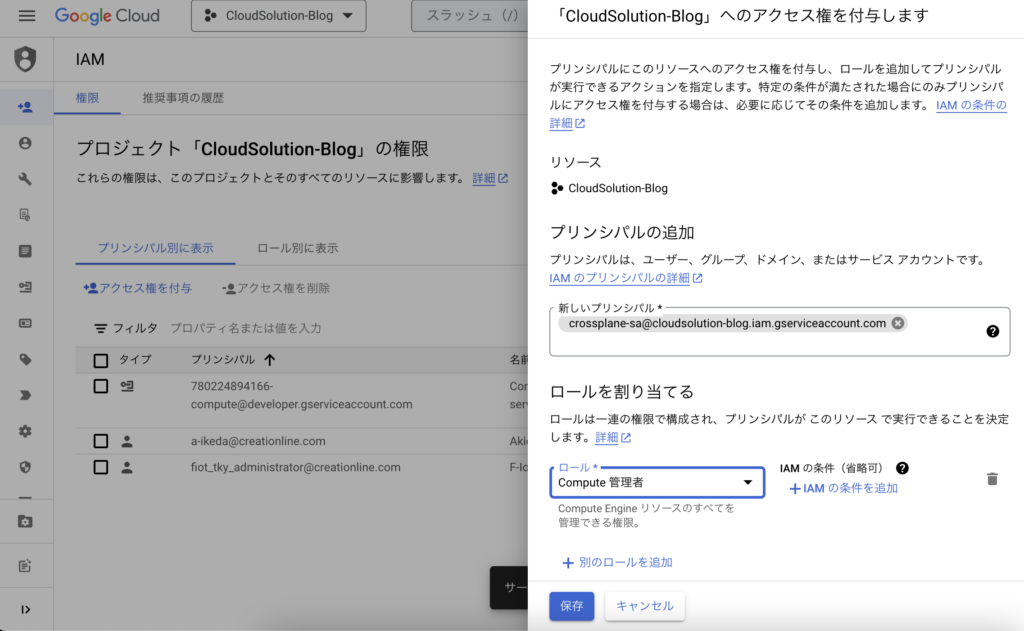Open the ロール dropdown showing Compute 管理者
Screen dimensions: 1024x631
pyautogui.click(x=657, y=482)
